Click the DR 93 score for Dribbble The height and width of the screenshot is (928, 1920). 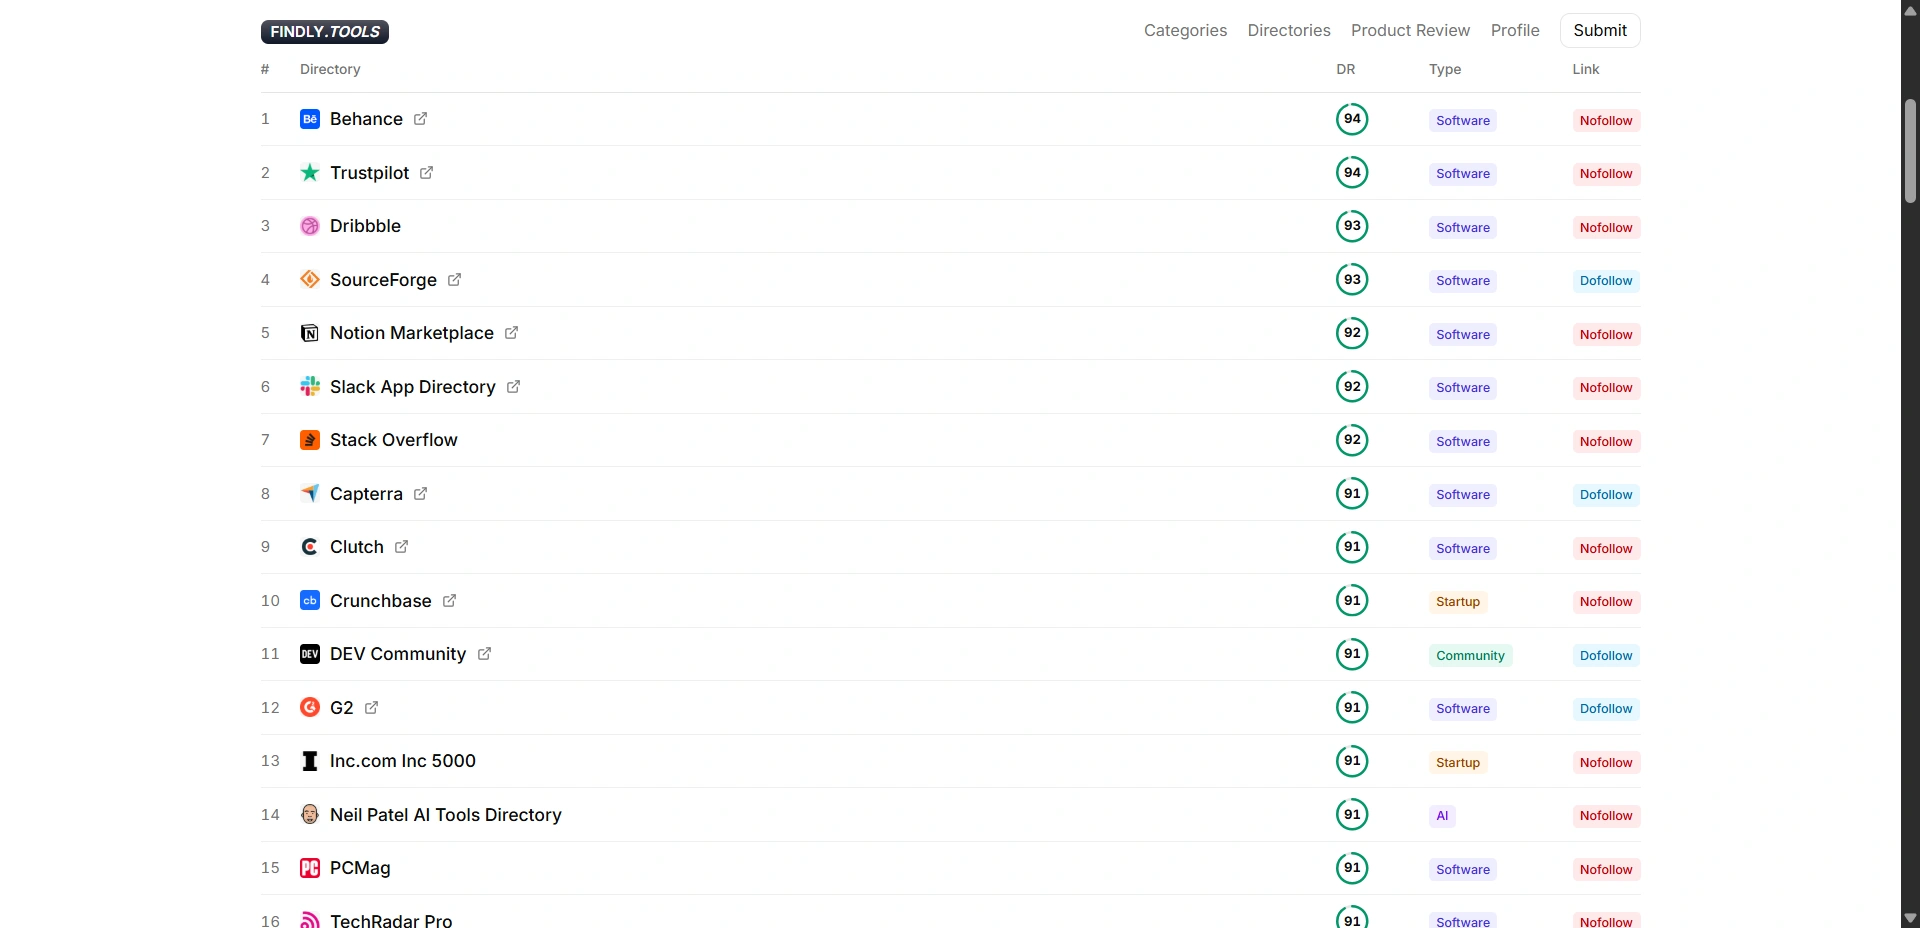(1352, 226)
